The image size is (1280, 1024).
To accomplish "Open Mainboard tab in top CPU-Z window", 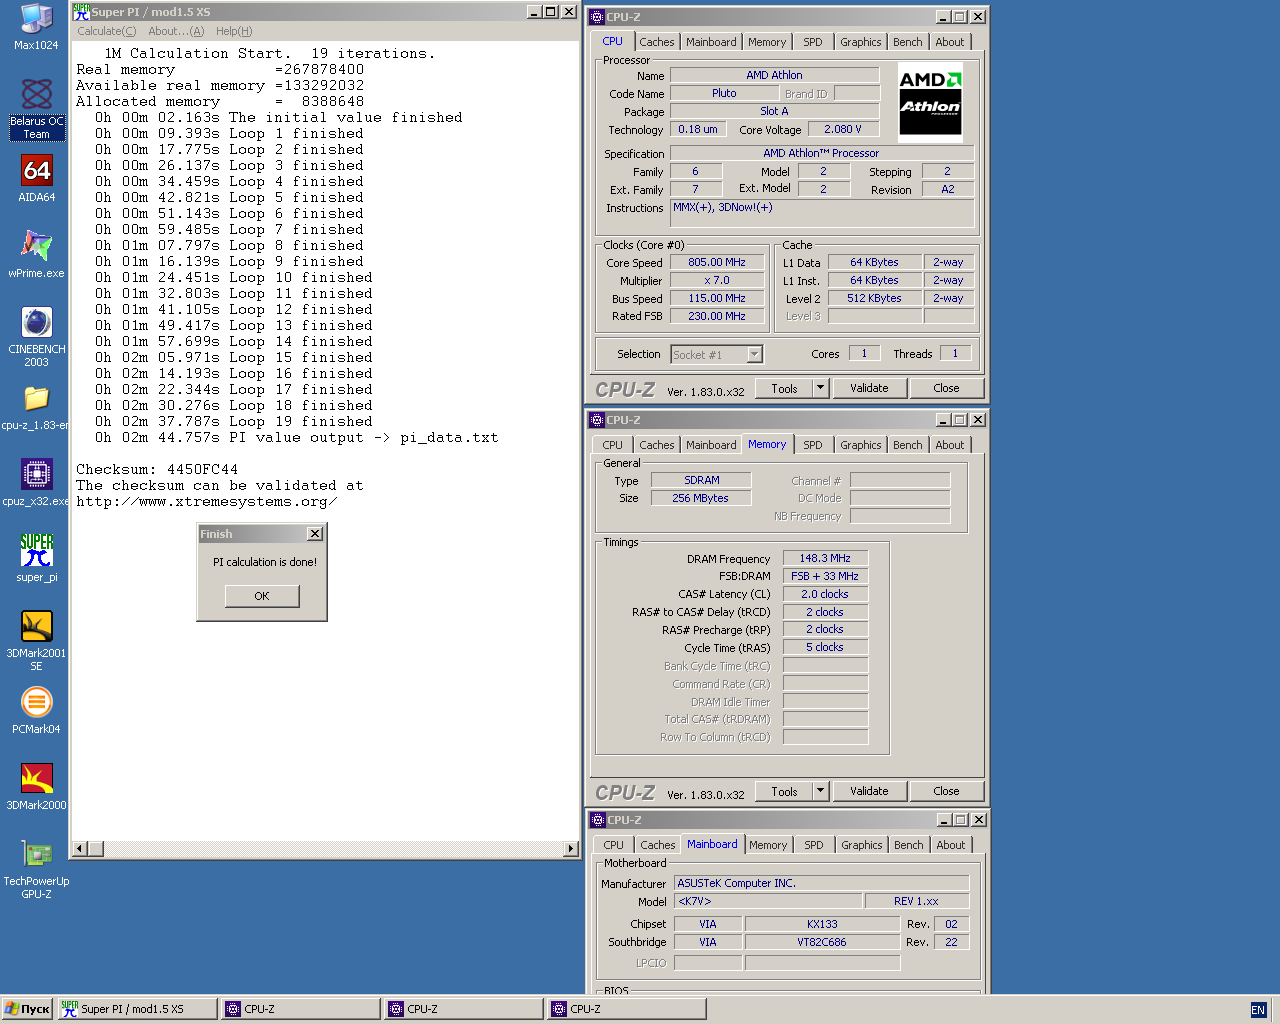I will 711,42.
